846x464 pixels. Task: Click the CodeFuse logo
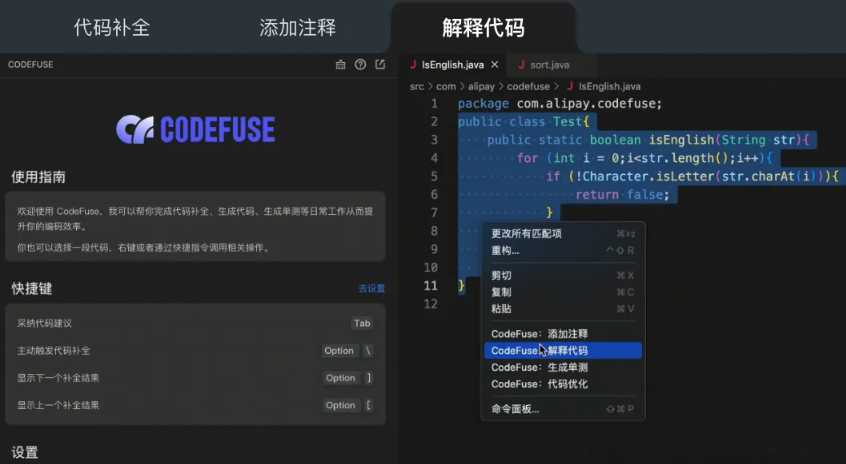click(195, 129)
